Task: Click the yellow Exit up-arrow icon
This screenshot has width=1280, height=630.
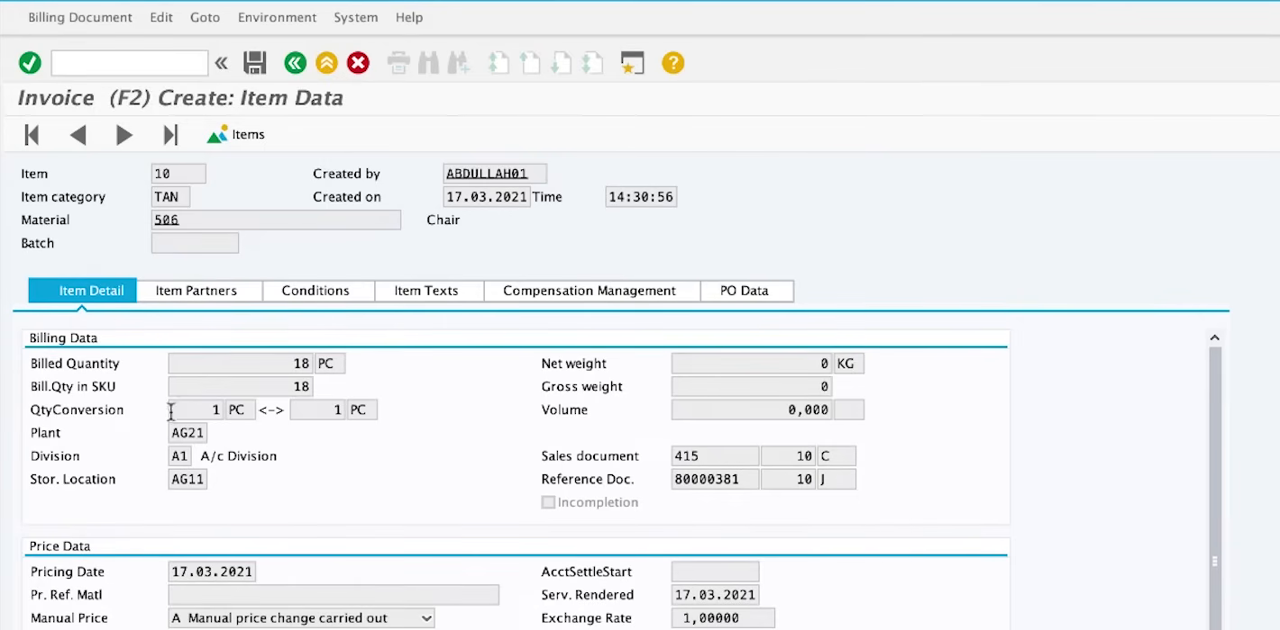Action: 327,63
